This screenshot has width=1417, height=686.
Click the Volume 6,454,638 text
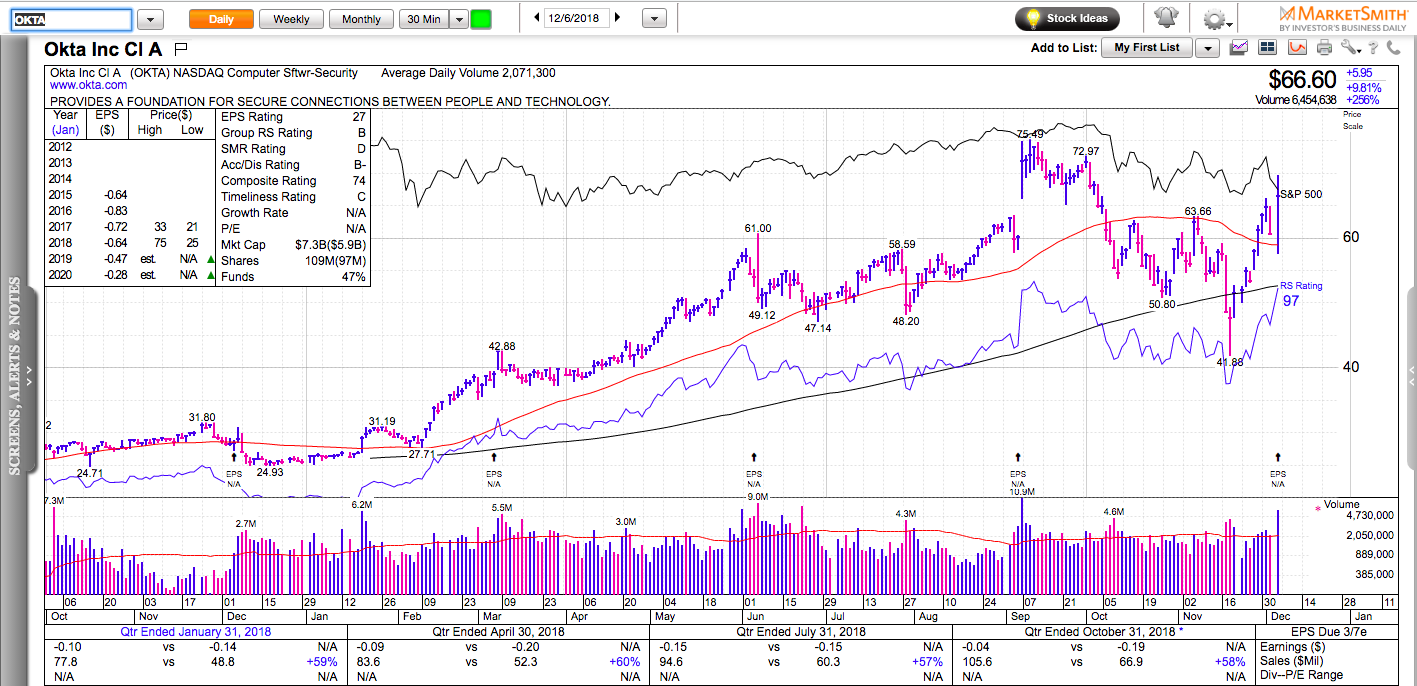(1296, 100)
